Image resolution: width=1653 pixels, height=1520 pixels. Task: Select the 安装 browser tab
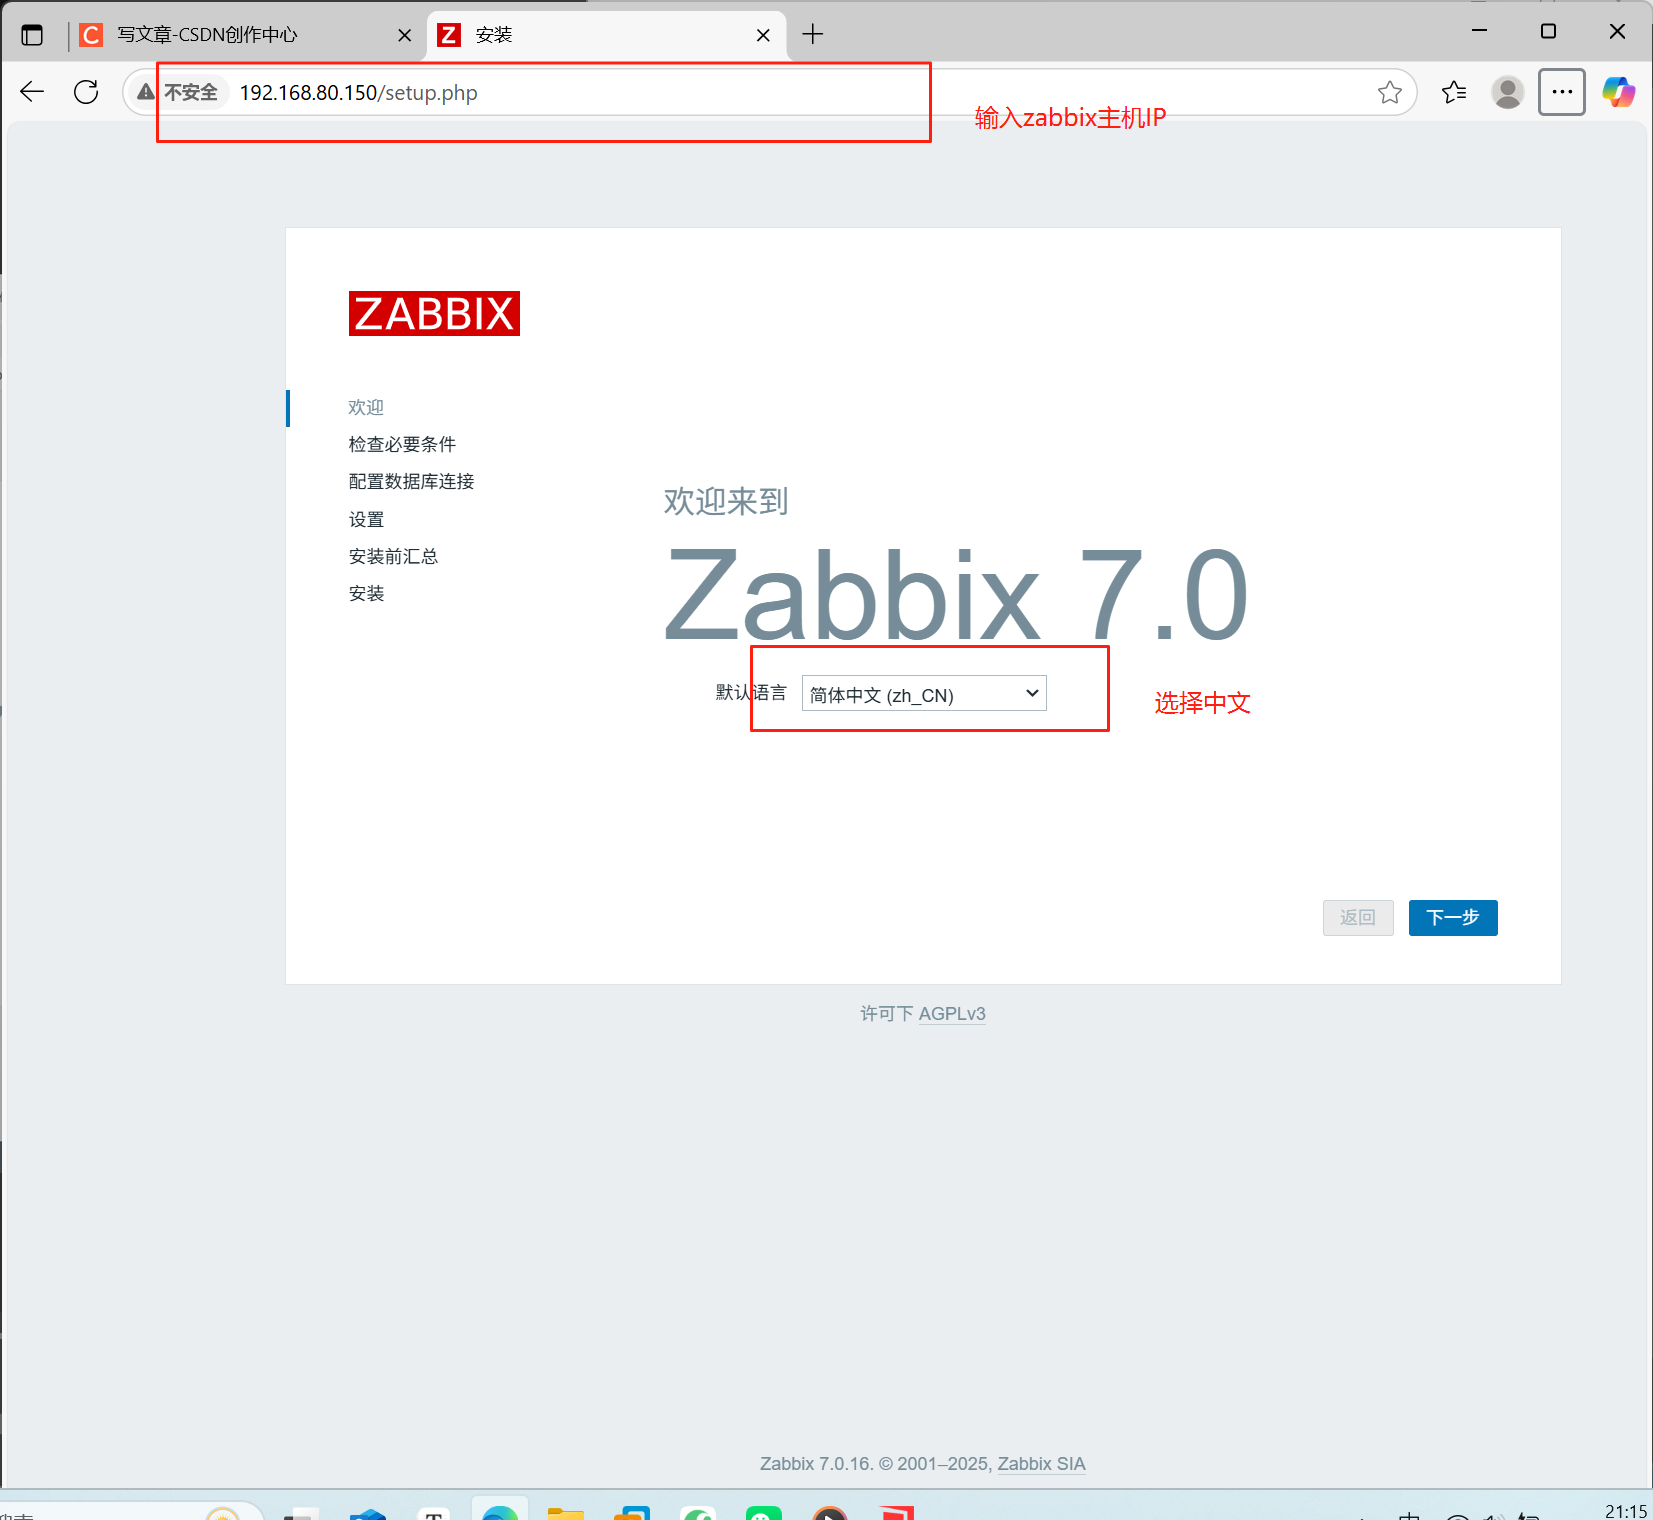click(x=607, y=35)
